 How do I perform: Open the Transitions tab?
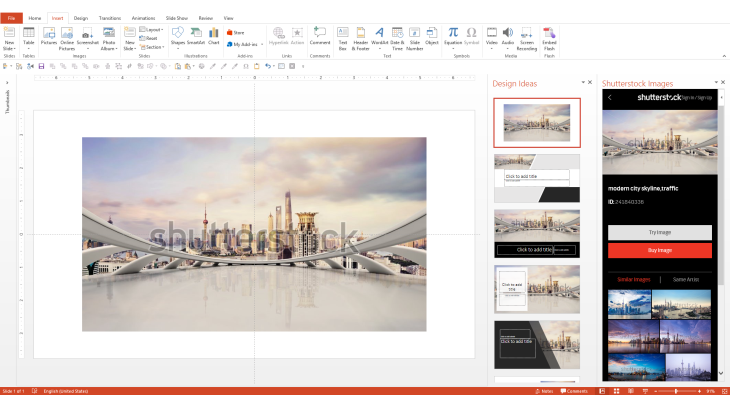point(110,18)
